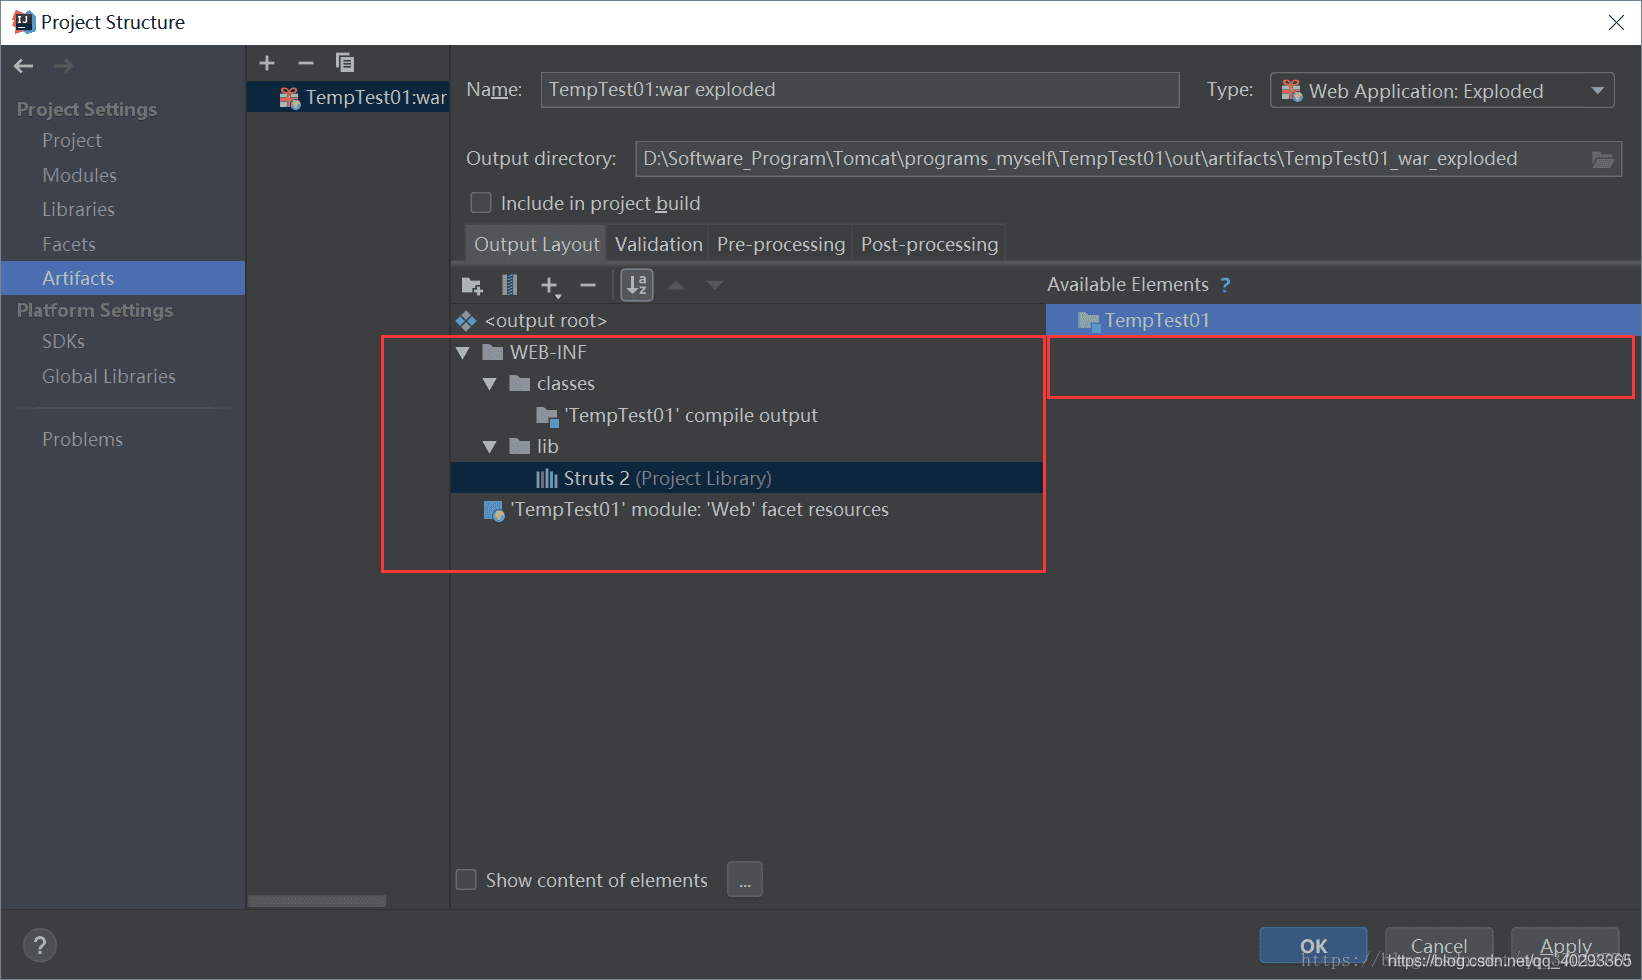Click inside the Name input field
This screenshot has height=980, width=1642.
(860, 90)
